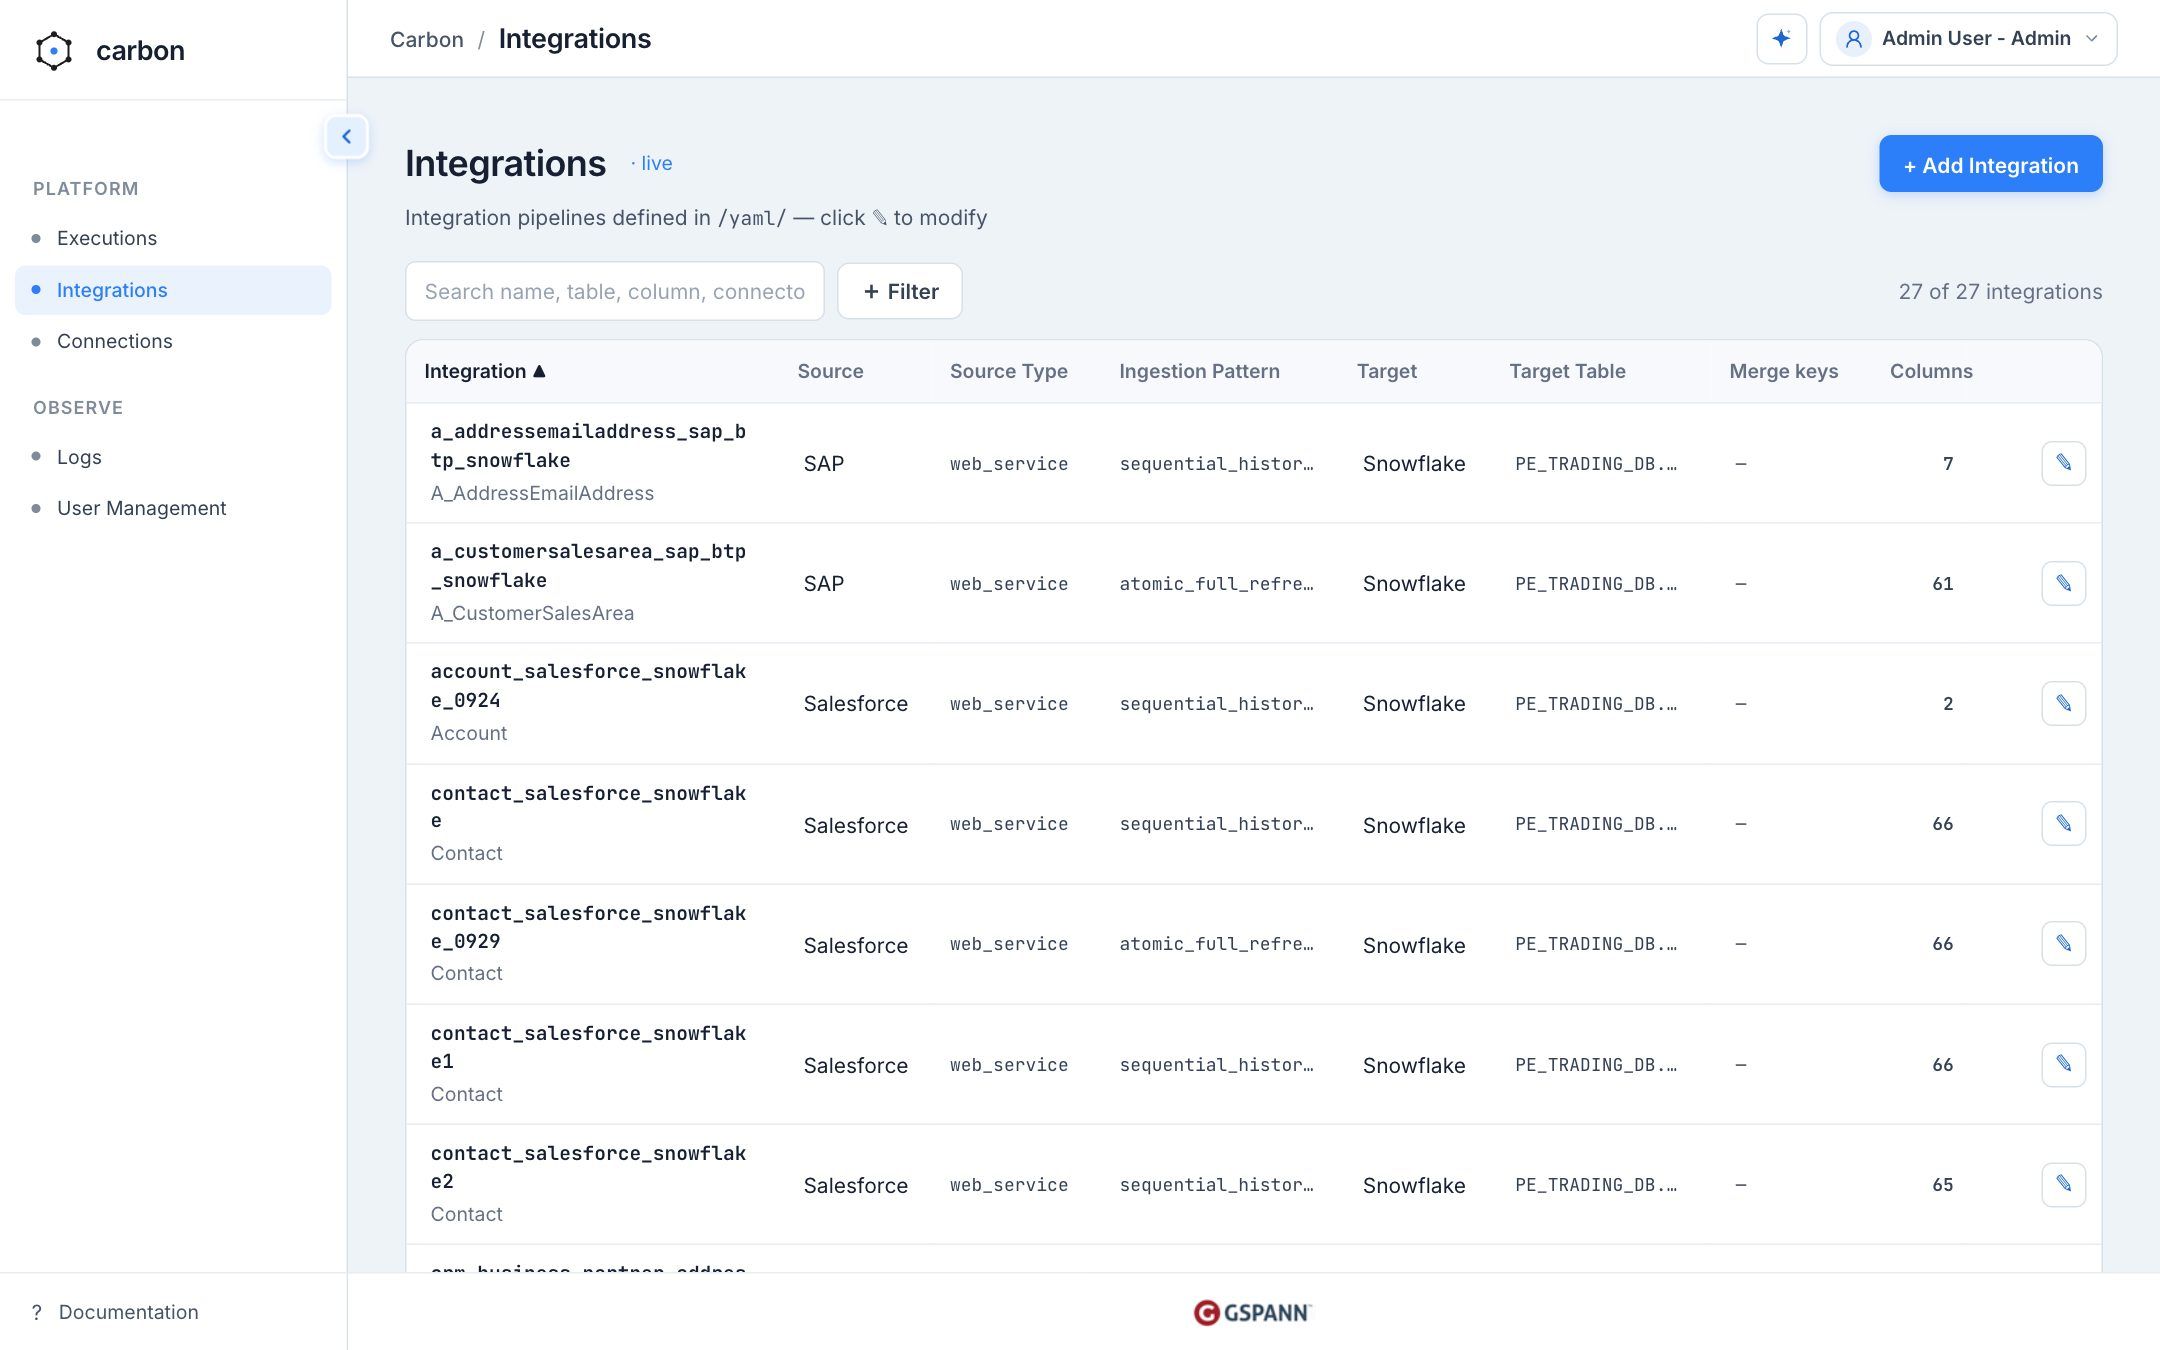Click the + Filter button

click(900, 291)
